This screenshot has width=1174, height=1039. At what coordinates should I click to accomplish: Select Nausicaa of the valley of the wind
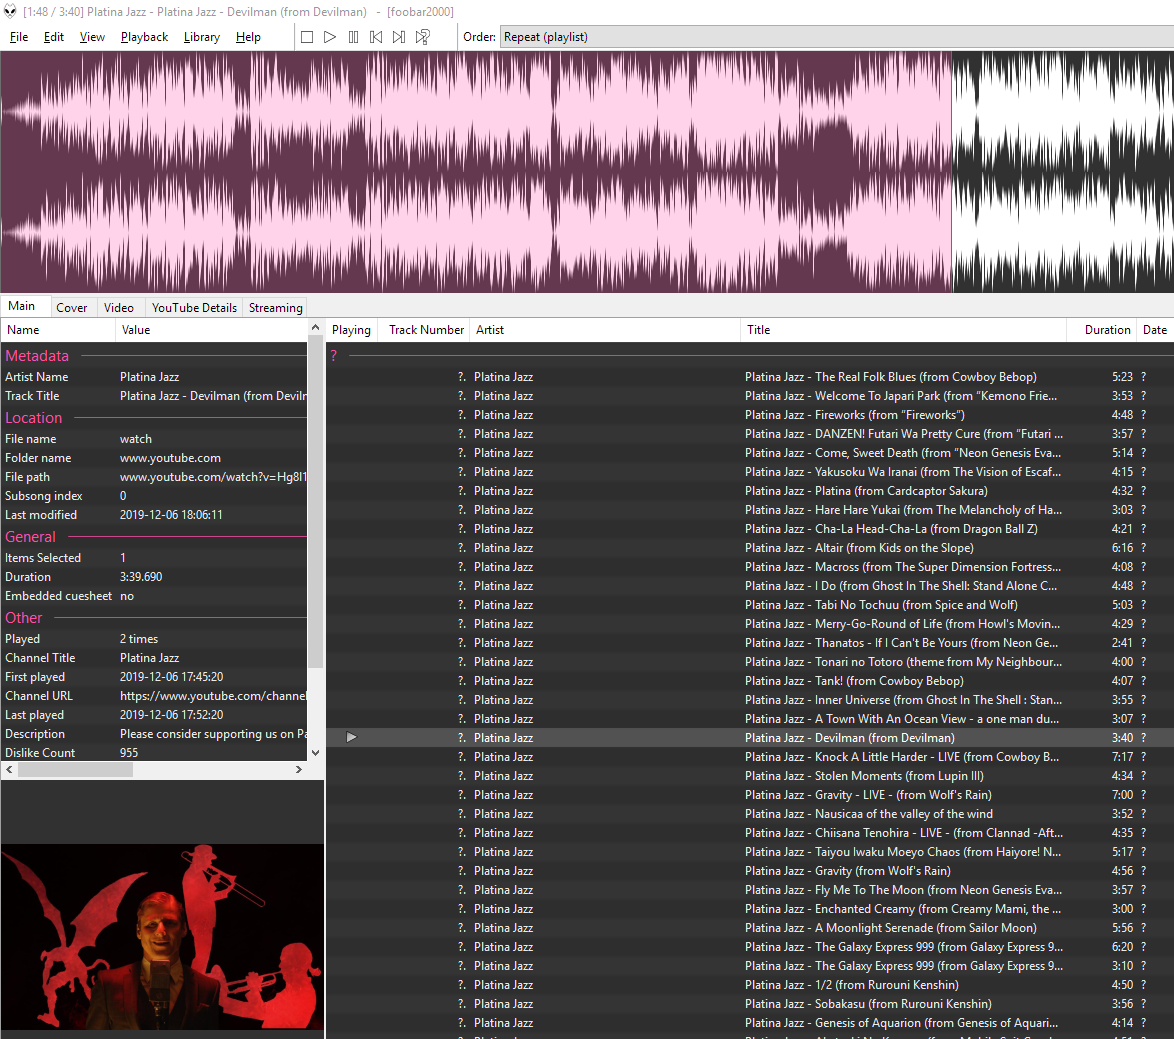click(x=750, y=814)
